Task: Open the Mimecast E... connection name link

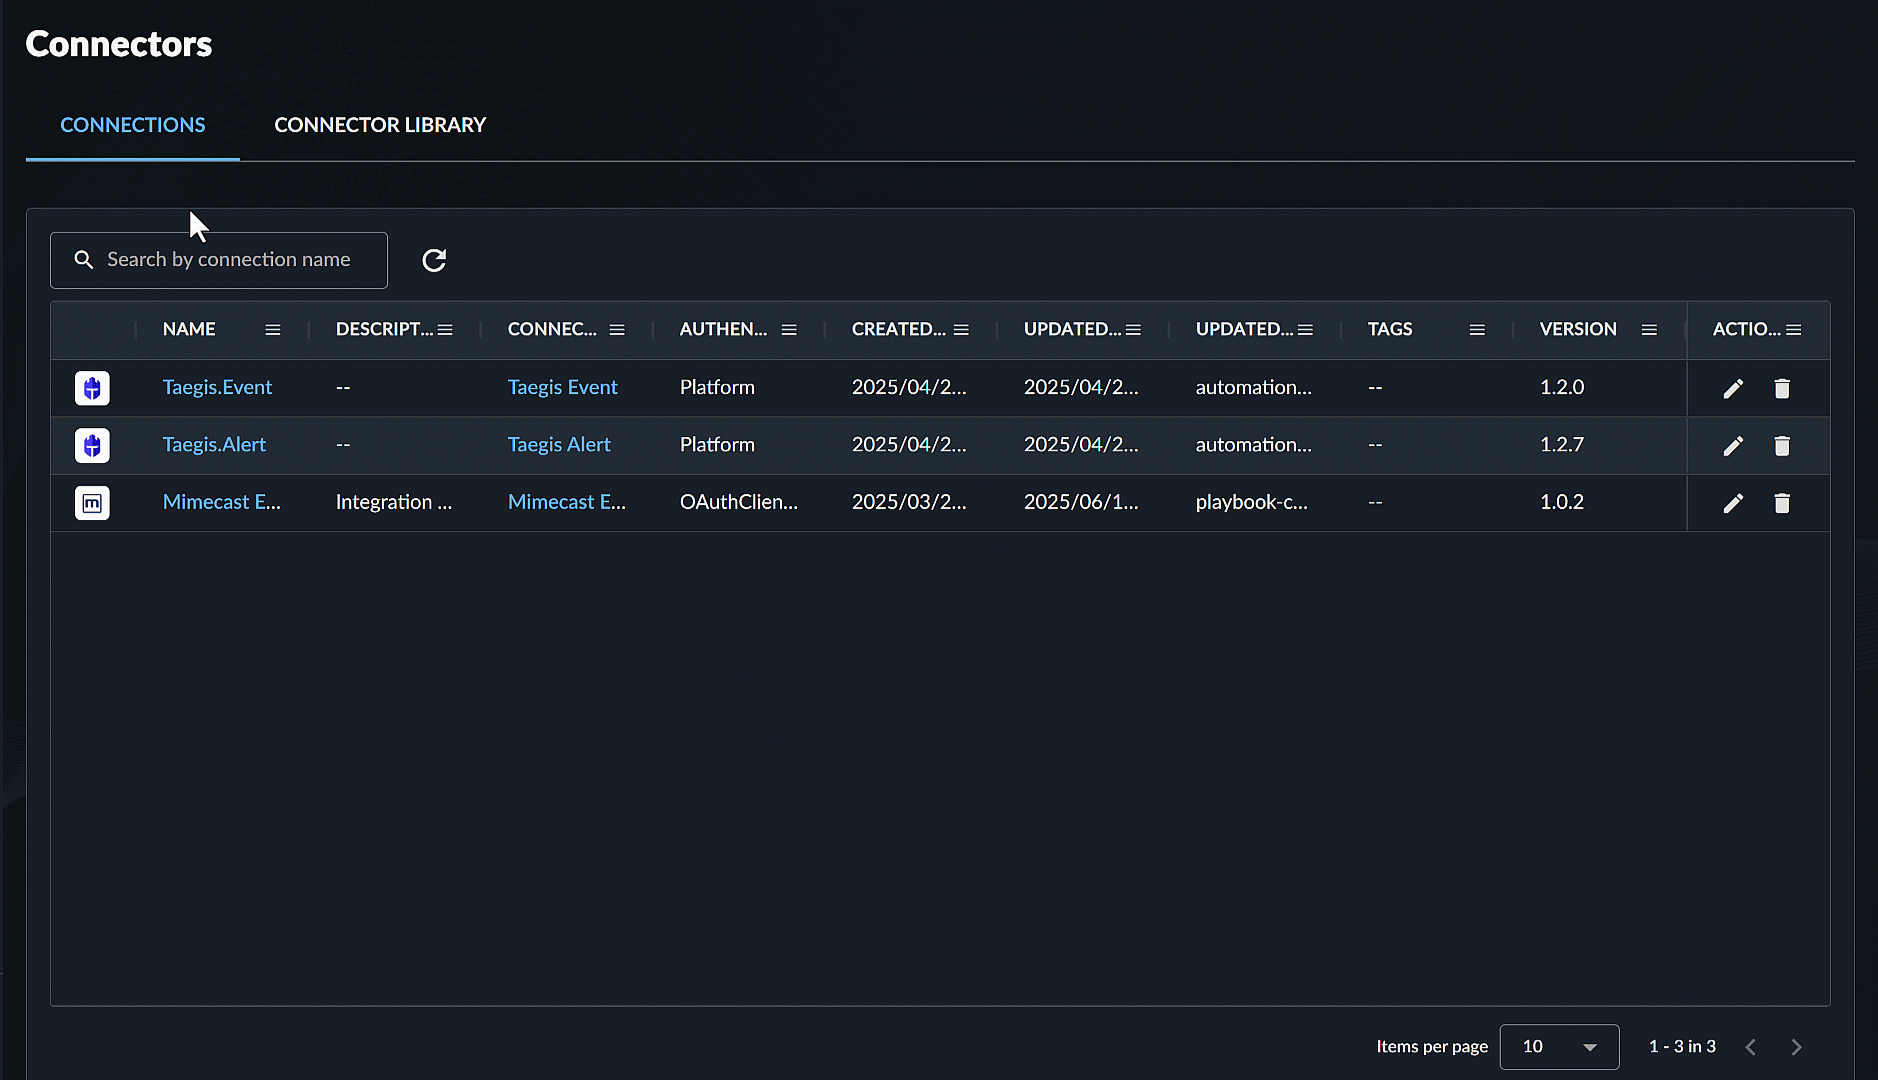Action: click(x=222, y=503)
